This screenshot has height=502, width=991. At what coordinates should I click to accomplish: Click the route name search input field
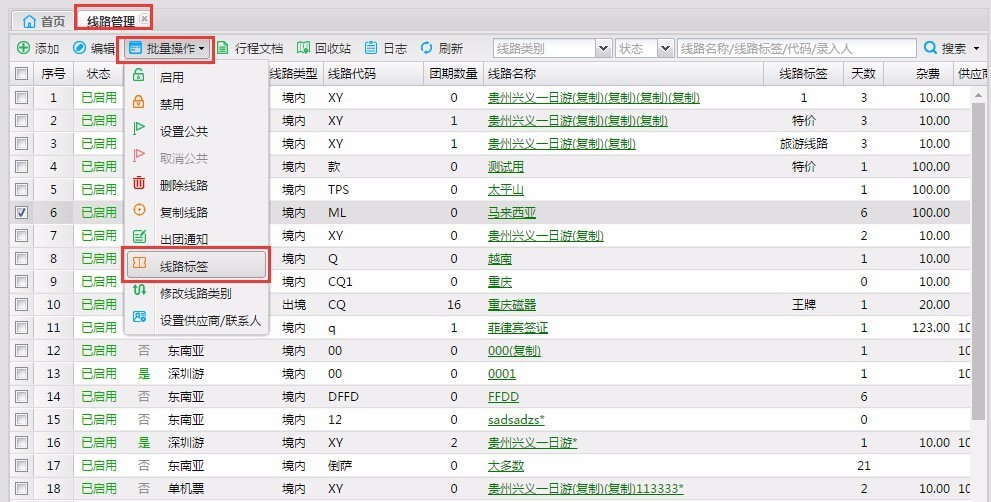pos(795,48)
